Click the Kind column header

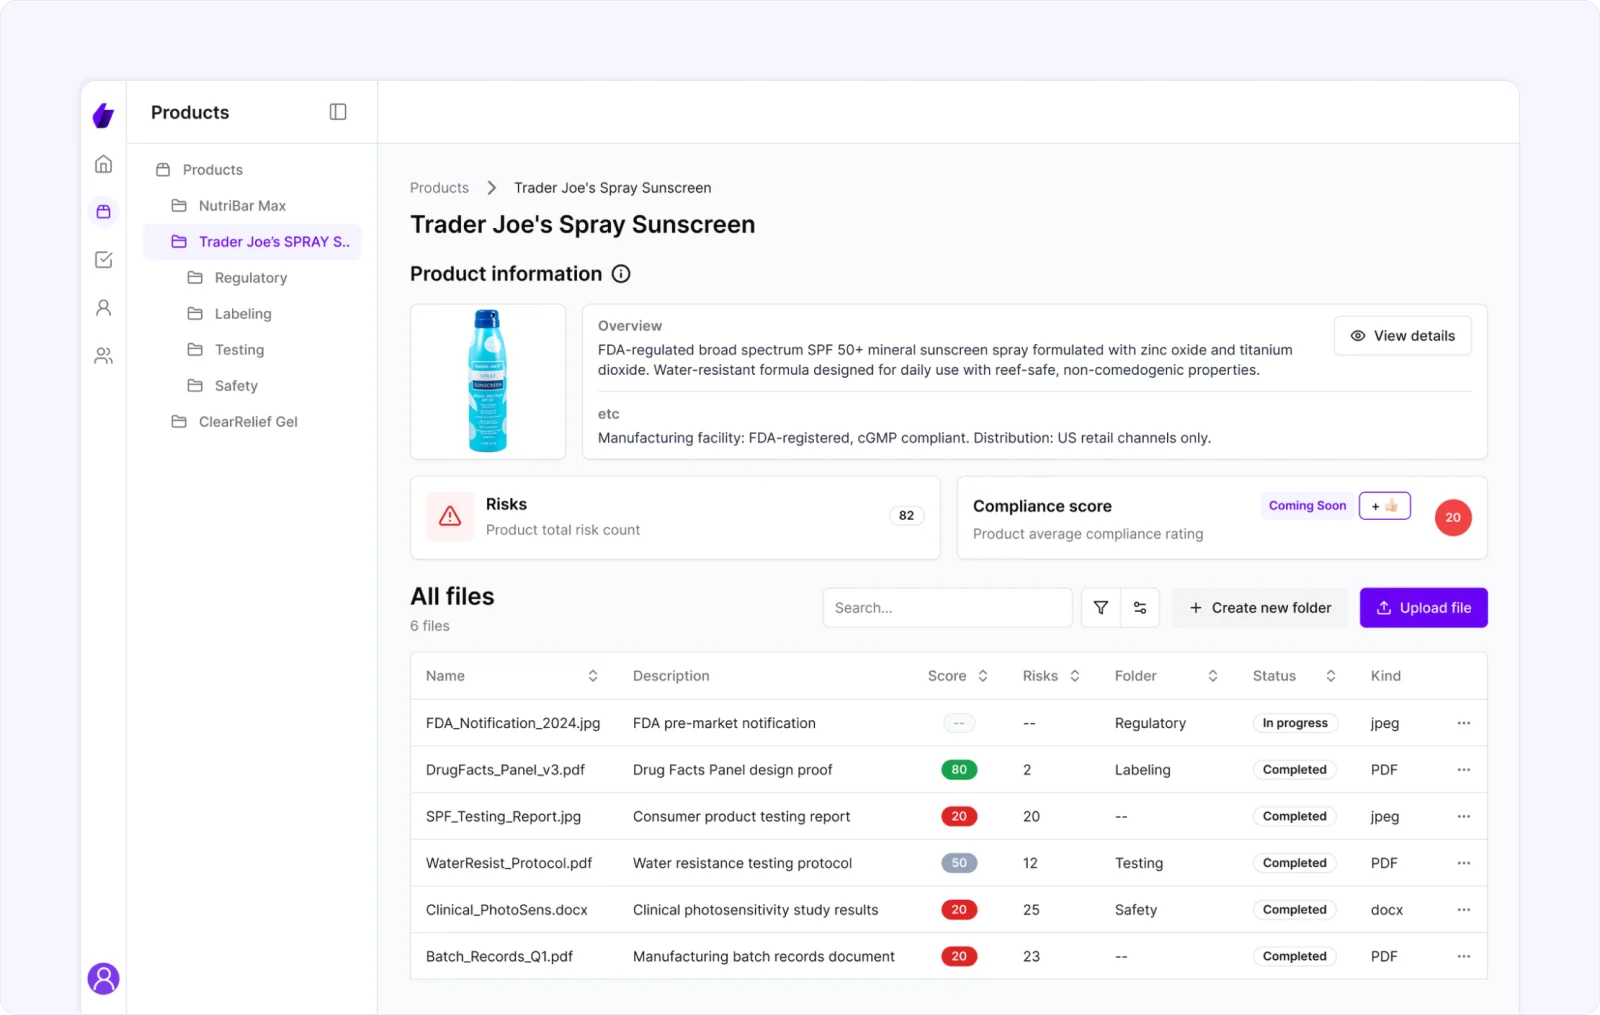1386,676
